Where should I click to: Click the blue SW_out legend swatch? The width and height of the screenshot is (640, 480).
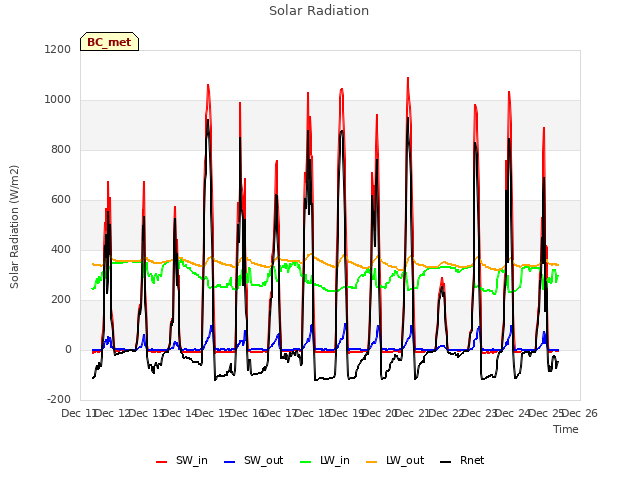[230, 462]
